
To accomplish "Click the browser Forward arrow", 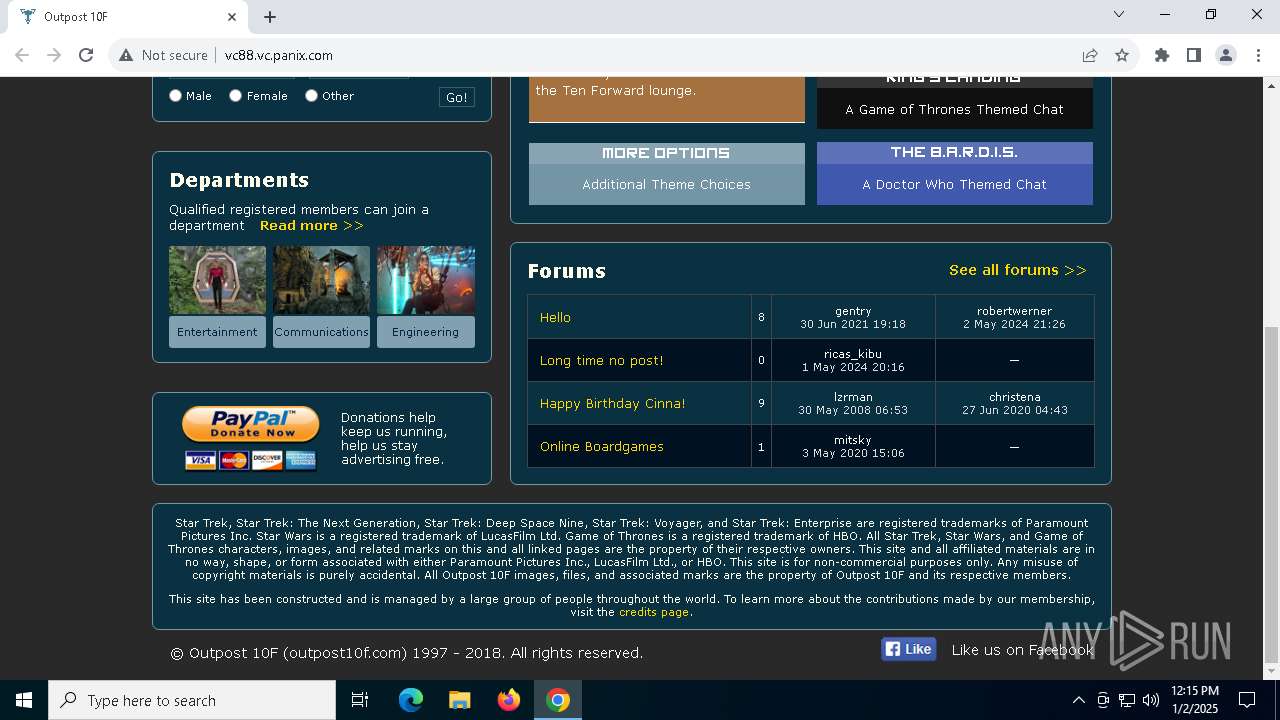I will (54, 55).
